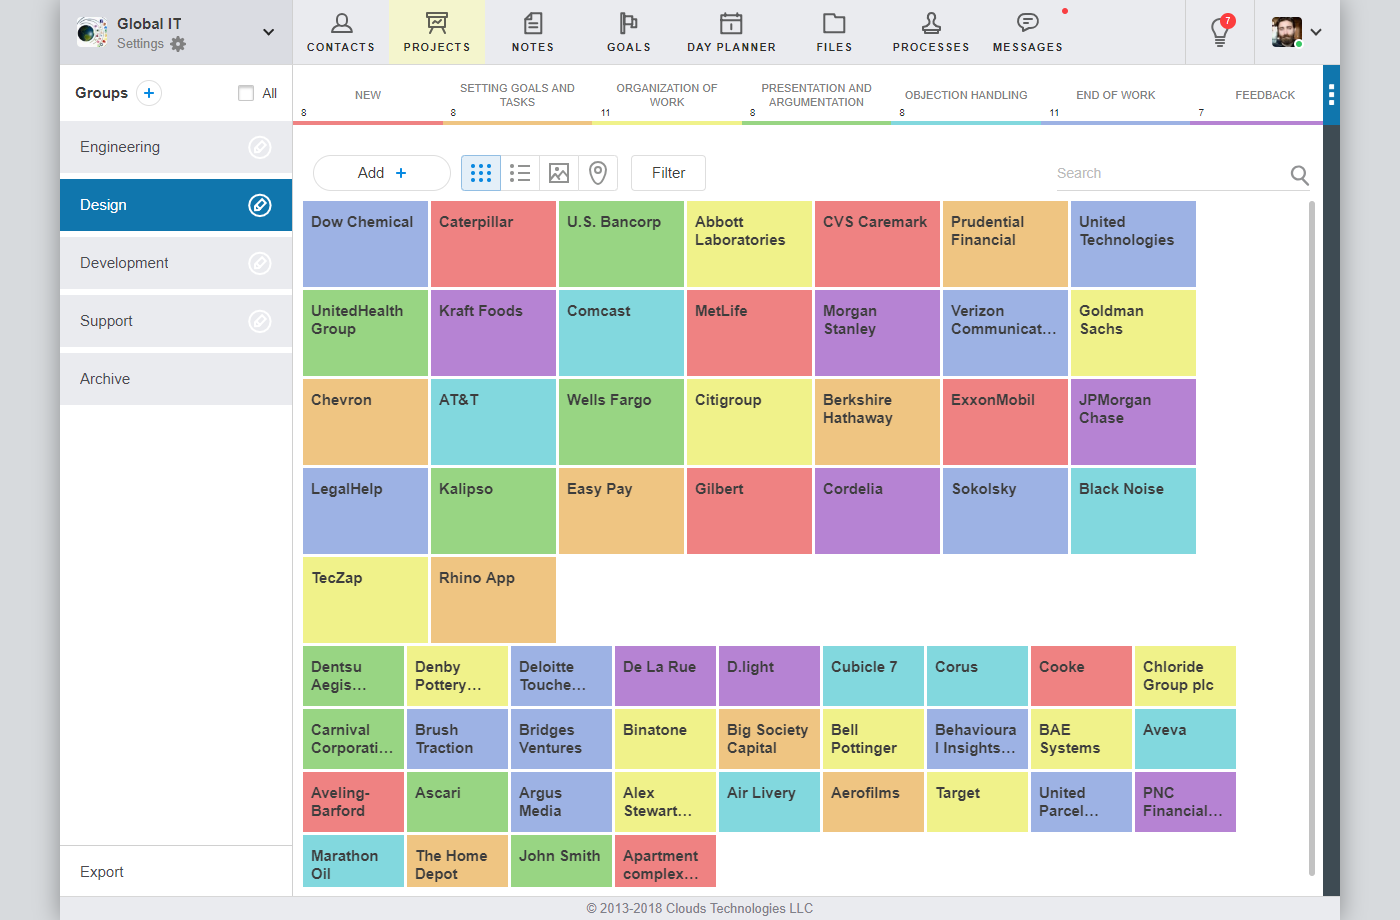The image size is (1400, 920).
Task: Open the Goldman Sachs tile
Action: pyautogui.click(x=1134, y=333)
